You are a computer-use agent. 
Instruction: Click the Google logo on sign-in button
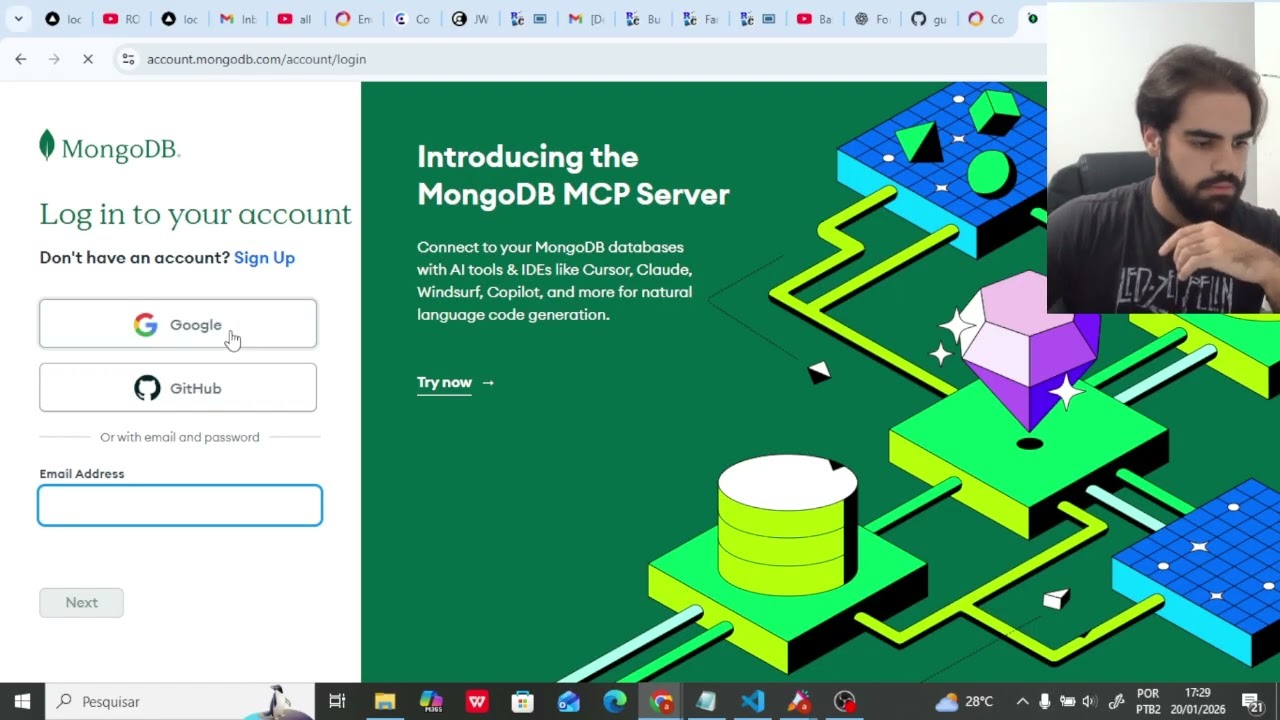point(146,324)
